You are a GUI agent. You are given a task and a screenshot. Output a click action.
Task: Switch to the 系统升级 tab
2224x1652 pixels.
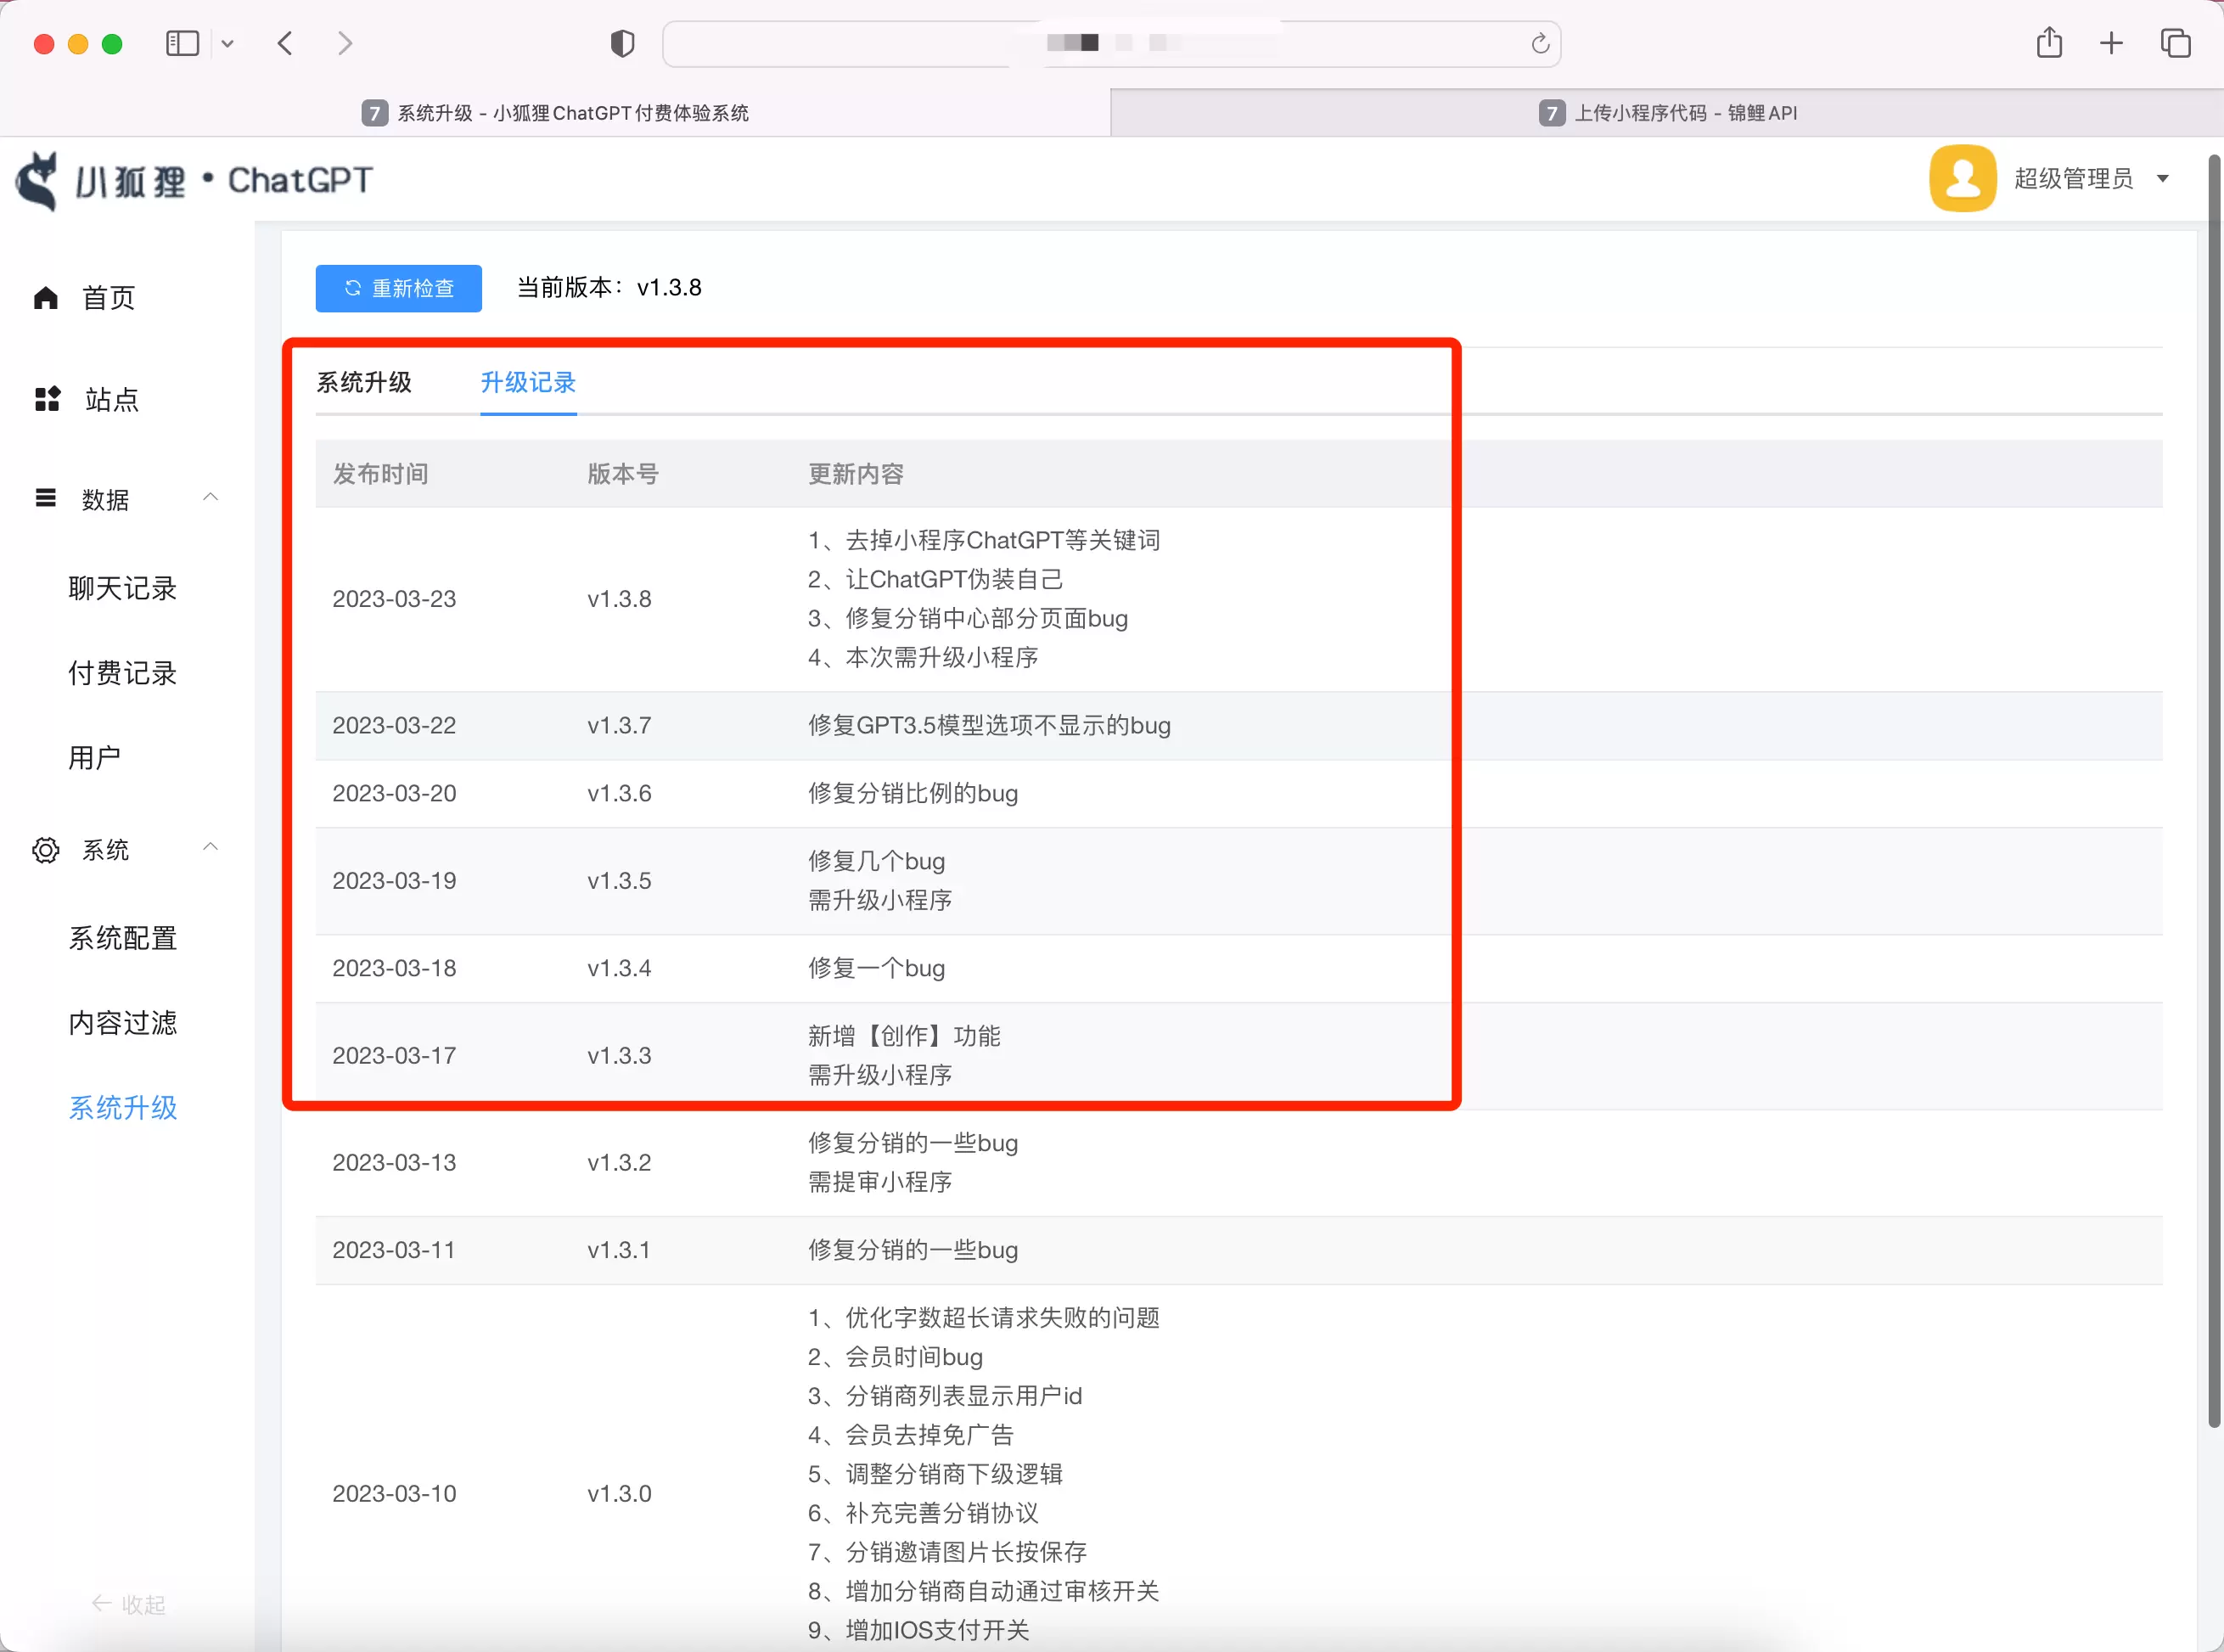[x=364, y=382]
